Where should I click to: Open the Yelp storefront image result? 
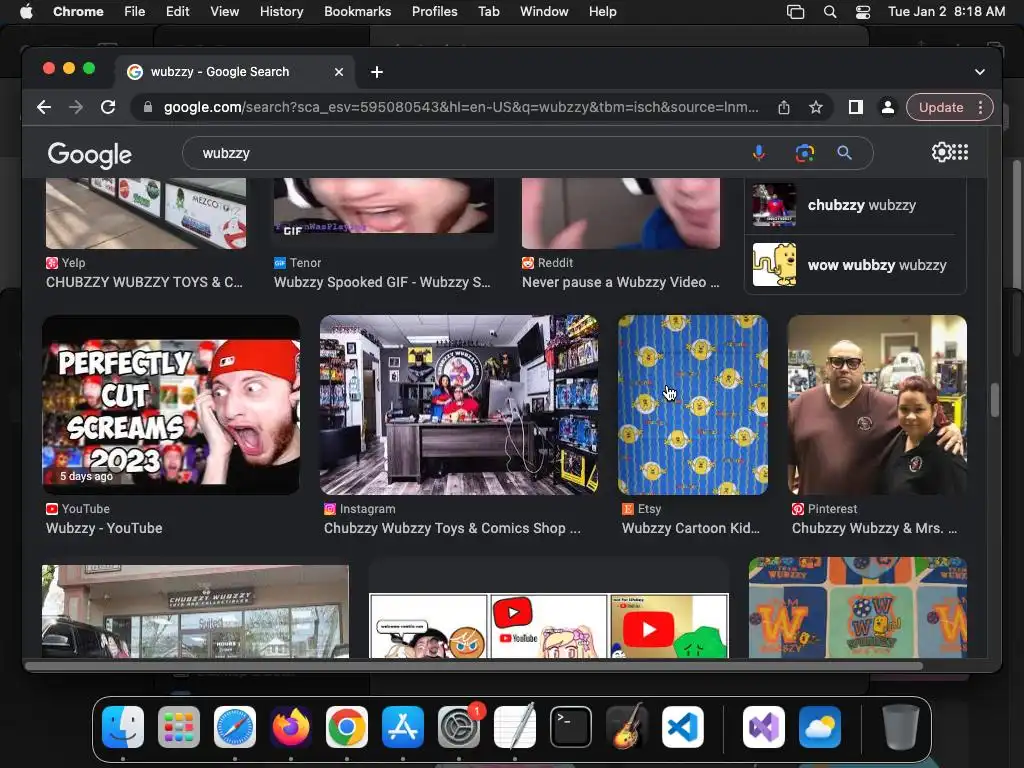click(x=146, y=214)
